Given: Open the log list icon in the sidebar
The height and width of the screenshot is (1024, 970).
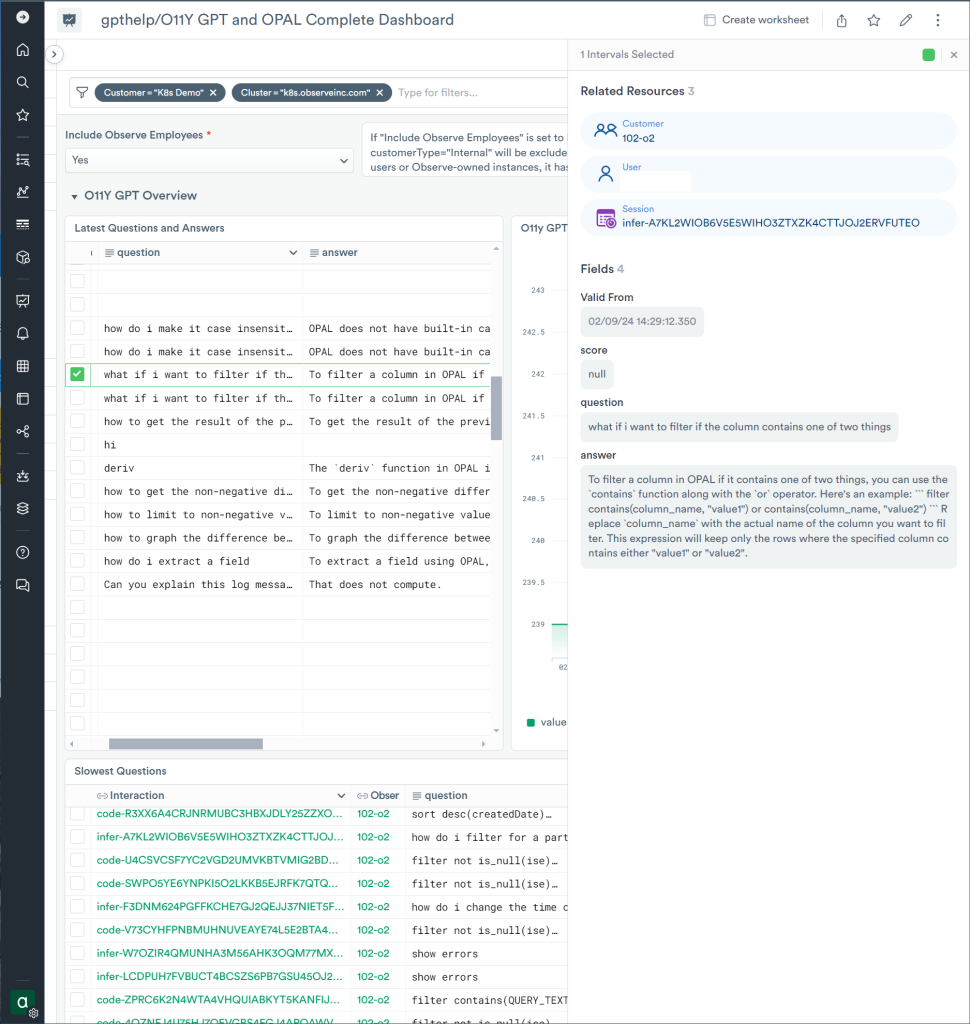Looking at the screenshot, I should pos(23,159).
